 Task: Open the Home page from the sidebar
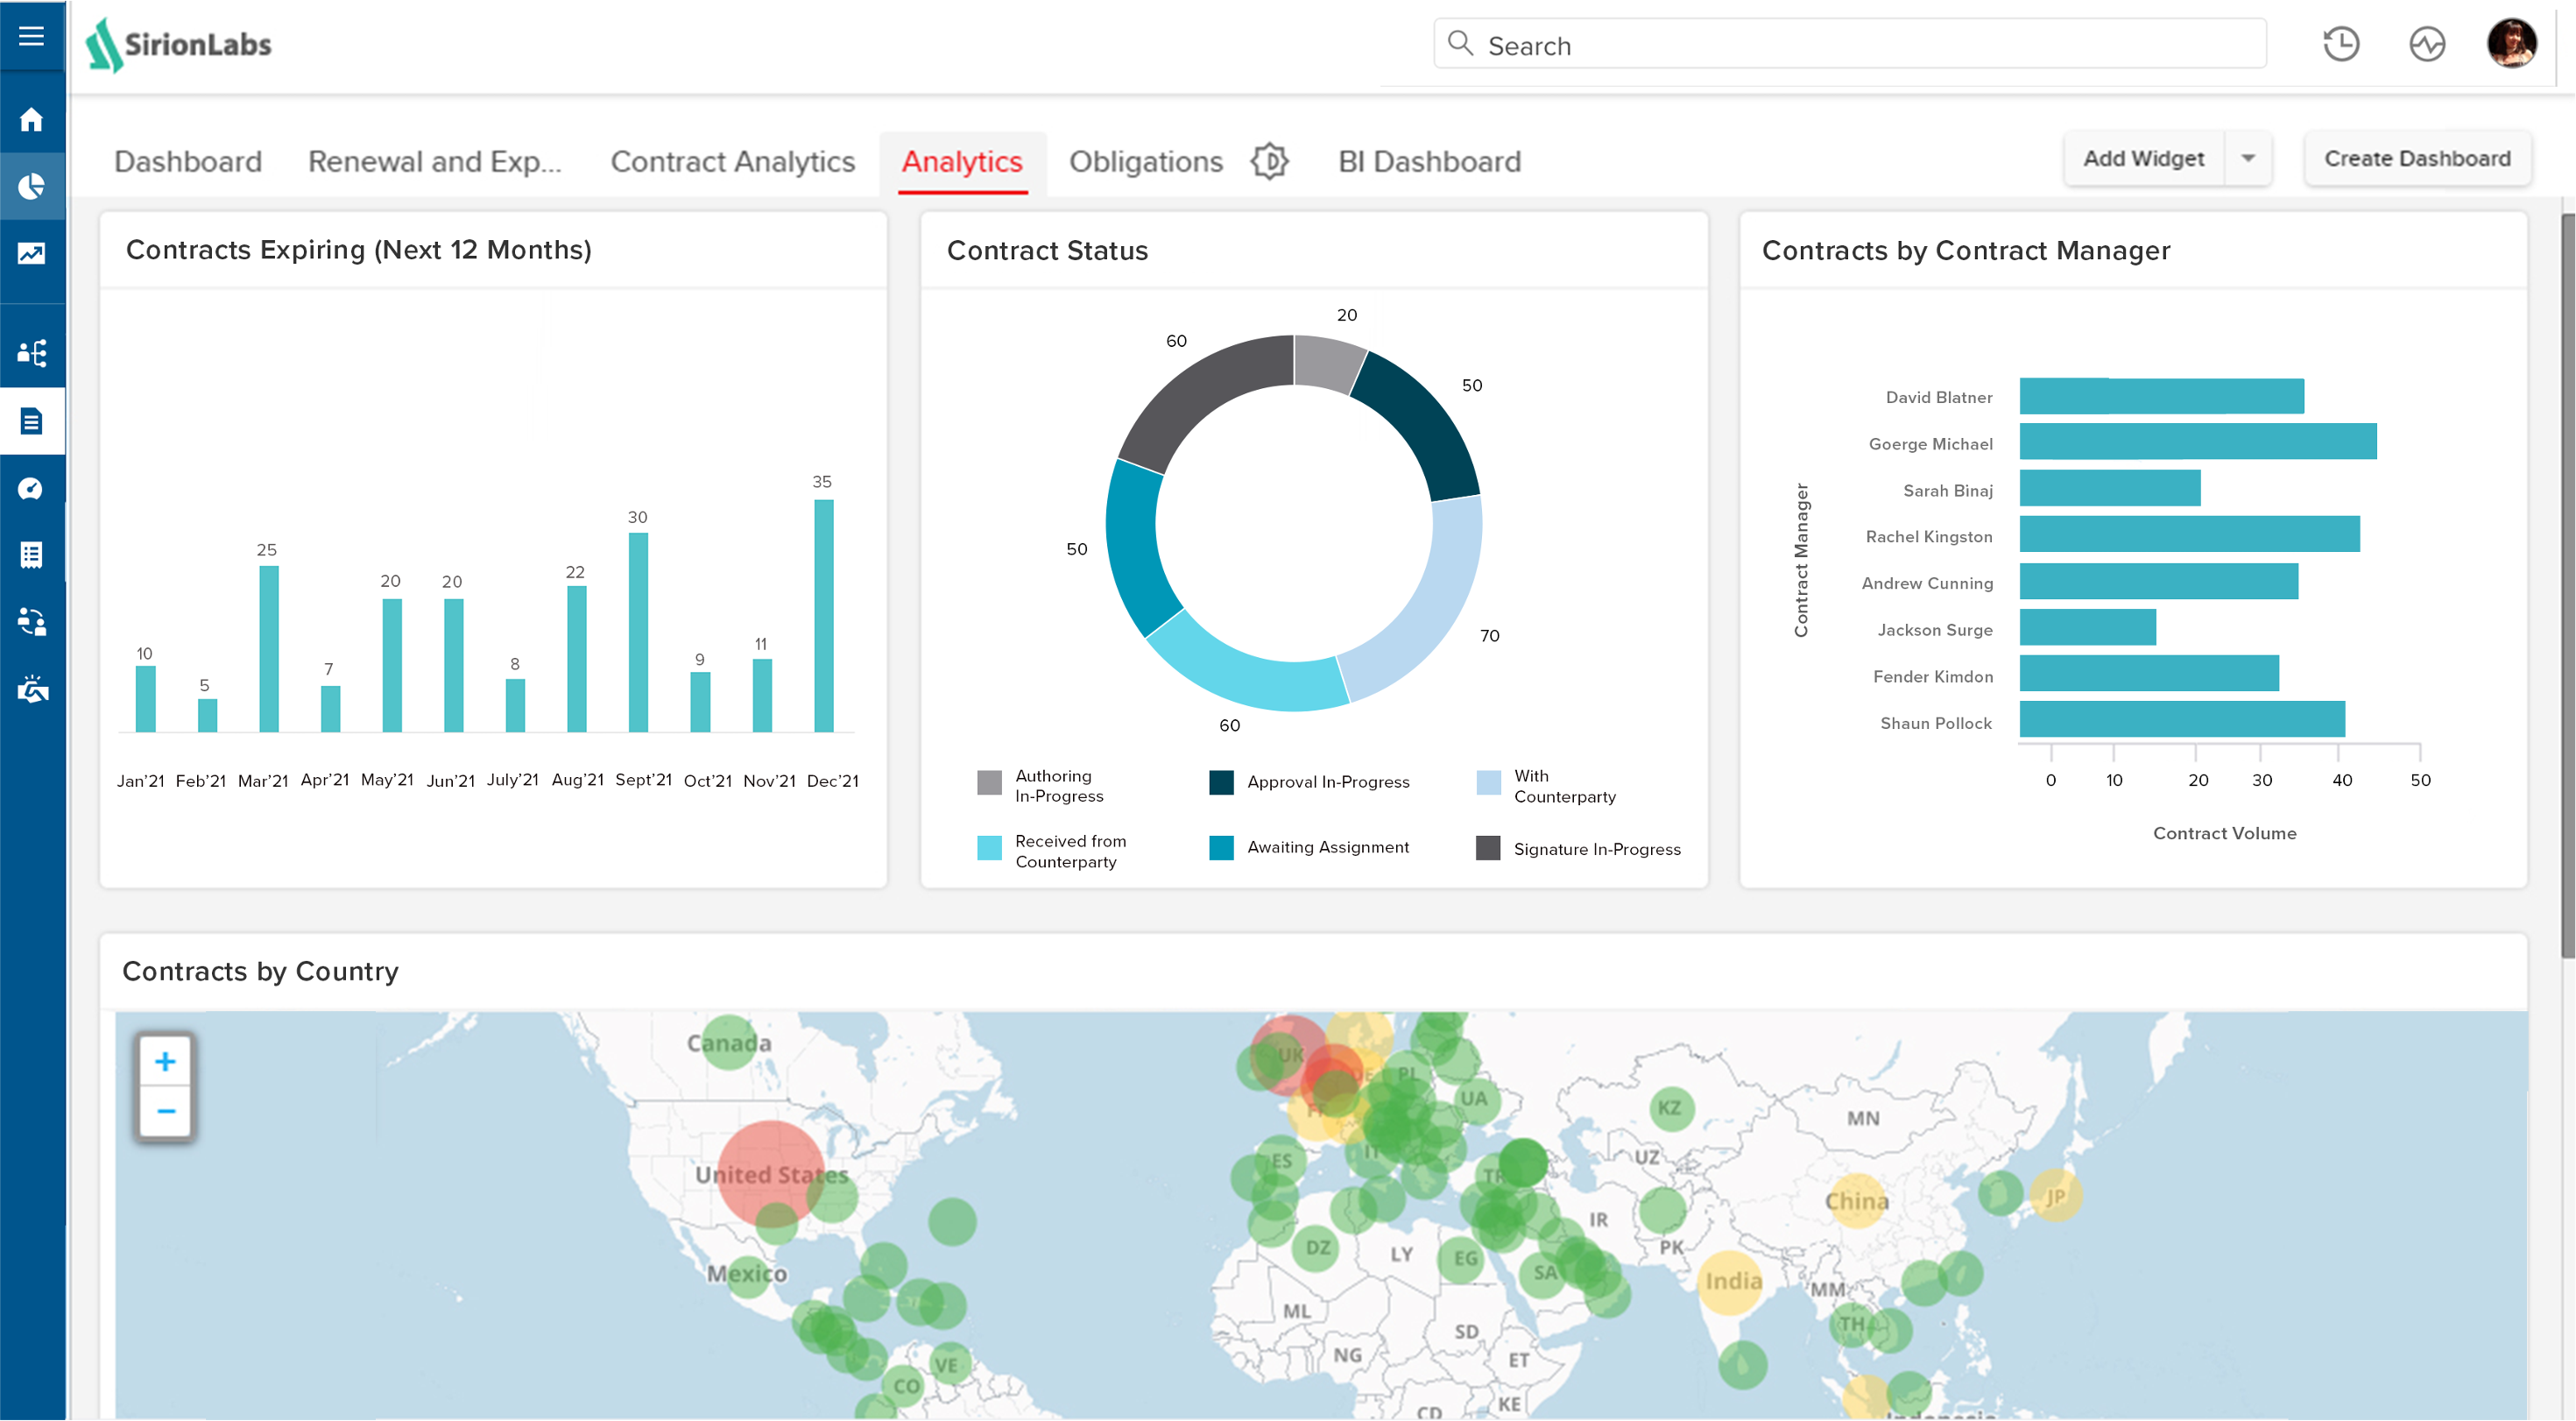[x=32, y=118]
